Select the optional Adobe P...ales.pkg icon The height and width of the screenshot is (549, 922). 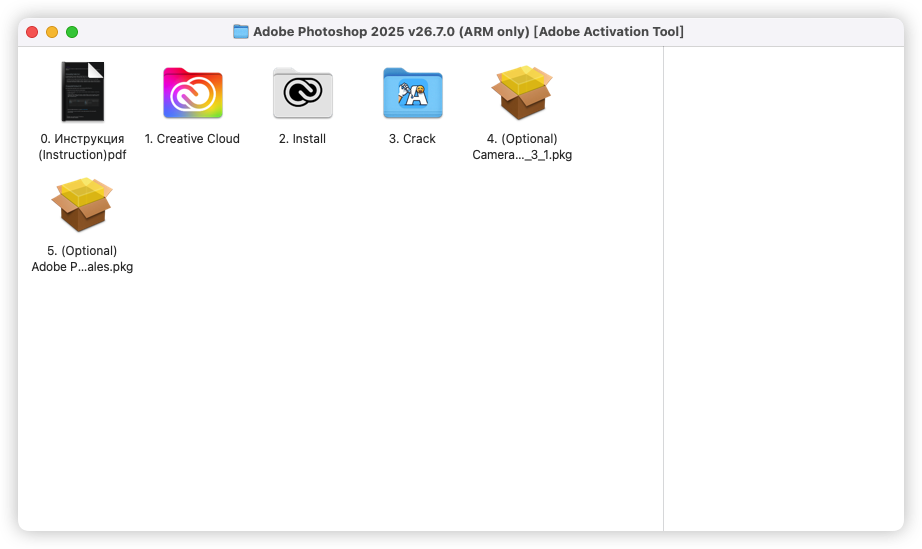coord(82,204)
